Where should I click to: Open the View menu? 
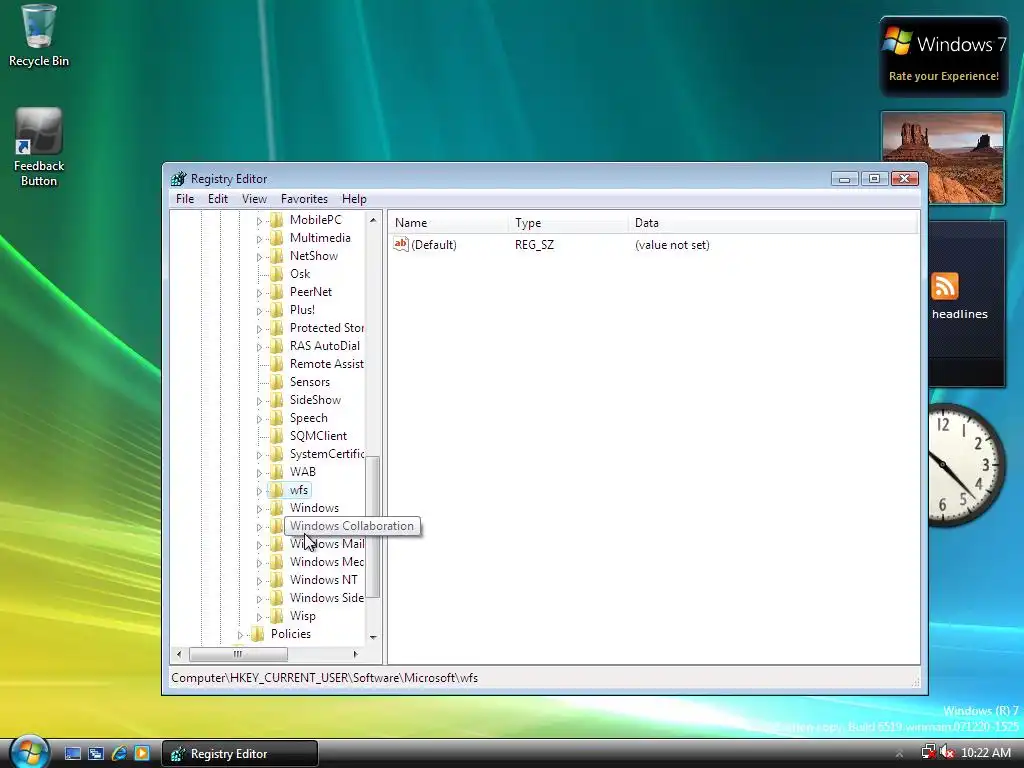[254, 199]
